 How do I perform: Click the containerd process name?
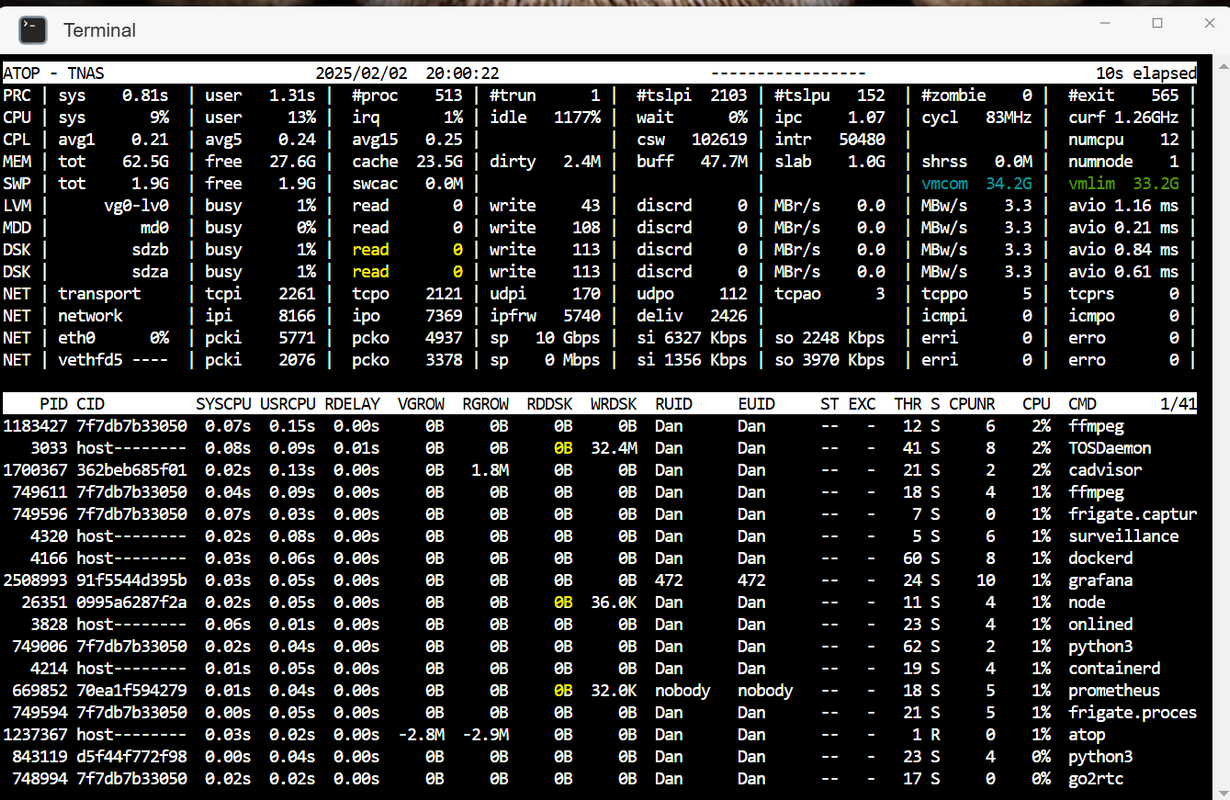(1114, 668)
